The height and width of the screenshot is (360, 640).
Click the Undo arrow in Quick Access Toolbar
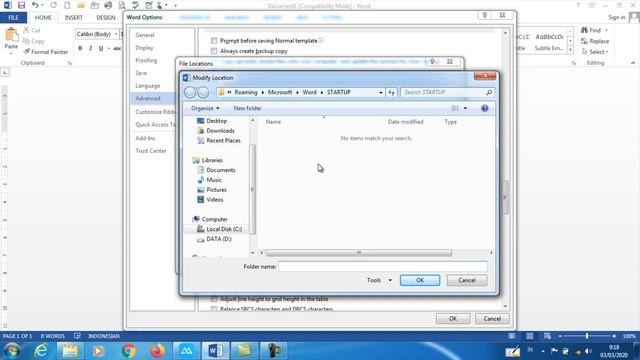(x=35, y=5)
